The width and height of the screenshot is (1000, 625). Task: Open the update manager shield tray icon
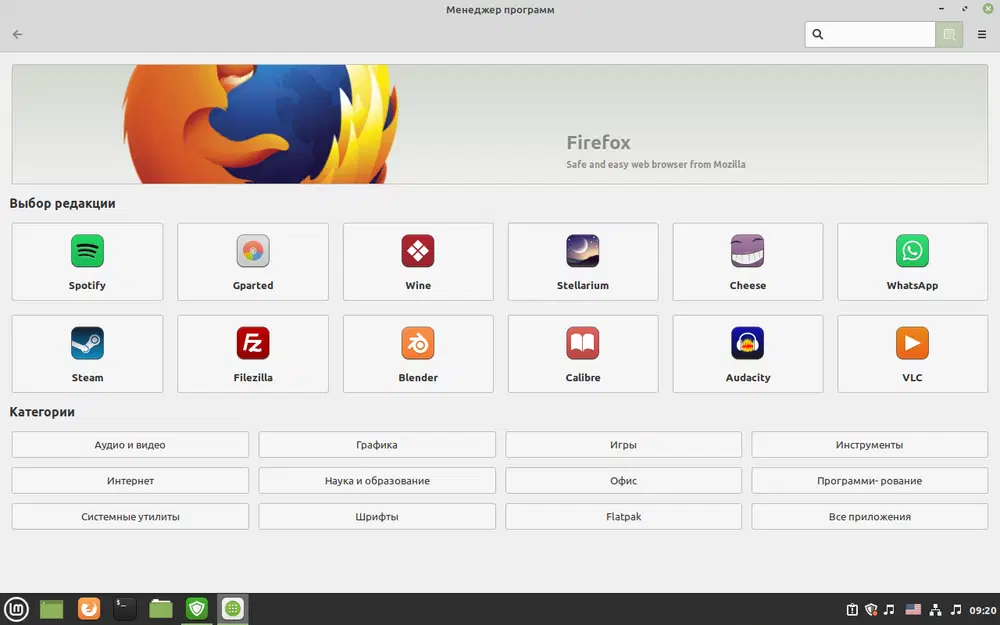tap(871, 610)
